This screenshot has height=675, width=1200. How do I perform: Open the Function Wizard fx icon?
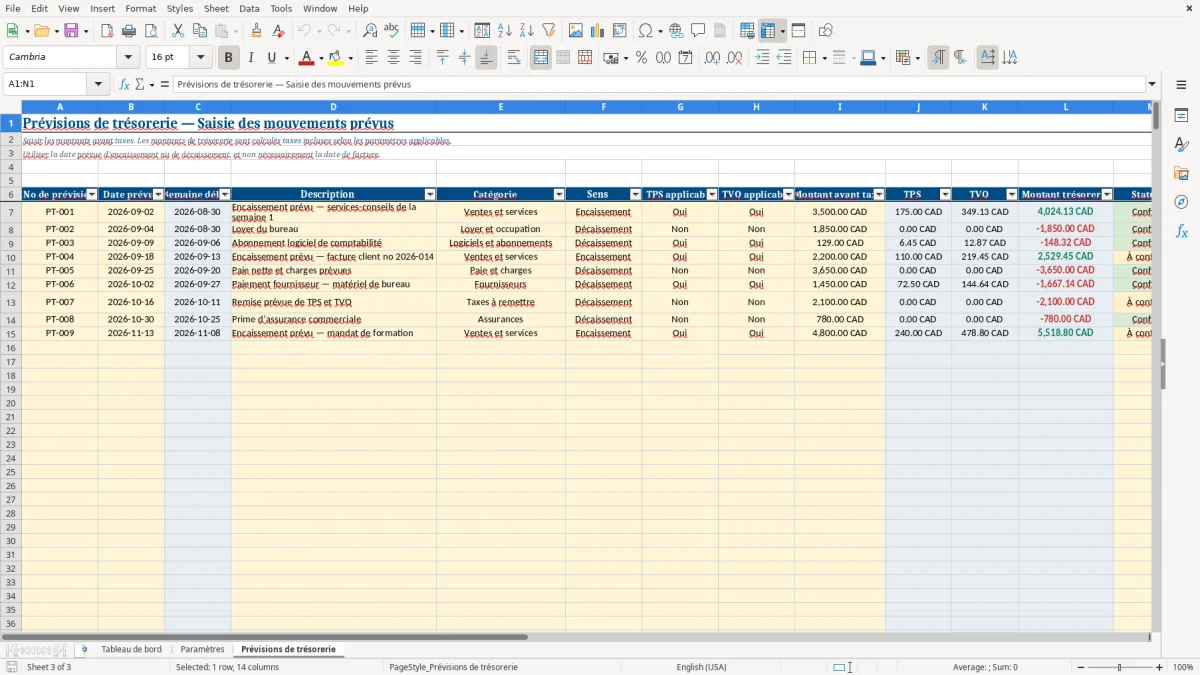tap(125, 84)
